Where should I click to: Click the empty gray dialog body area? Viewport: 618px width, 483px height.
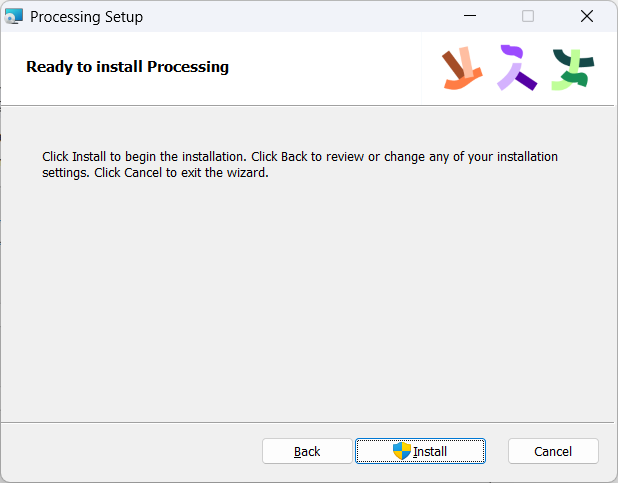coord(300,300)
